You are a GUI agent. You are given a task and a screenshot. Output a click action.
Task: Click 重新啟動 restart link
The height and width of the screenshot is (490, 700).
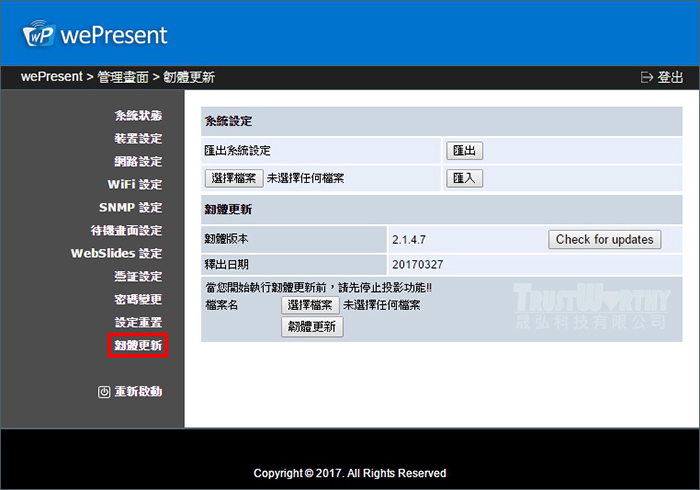click(x=138, y=392)
